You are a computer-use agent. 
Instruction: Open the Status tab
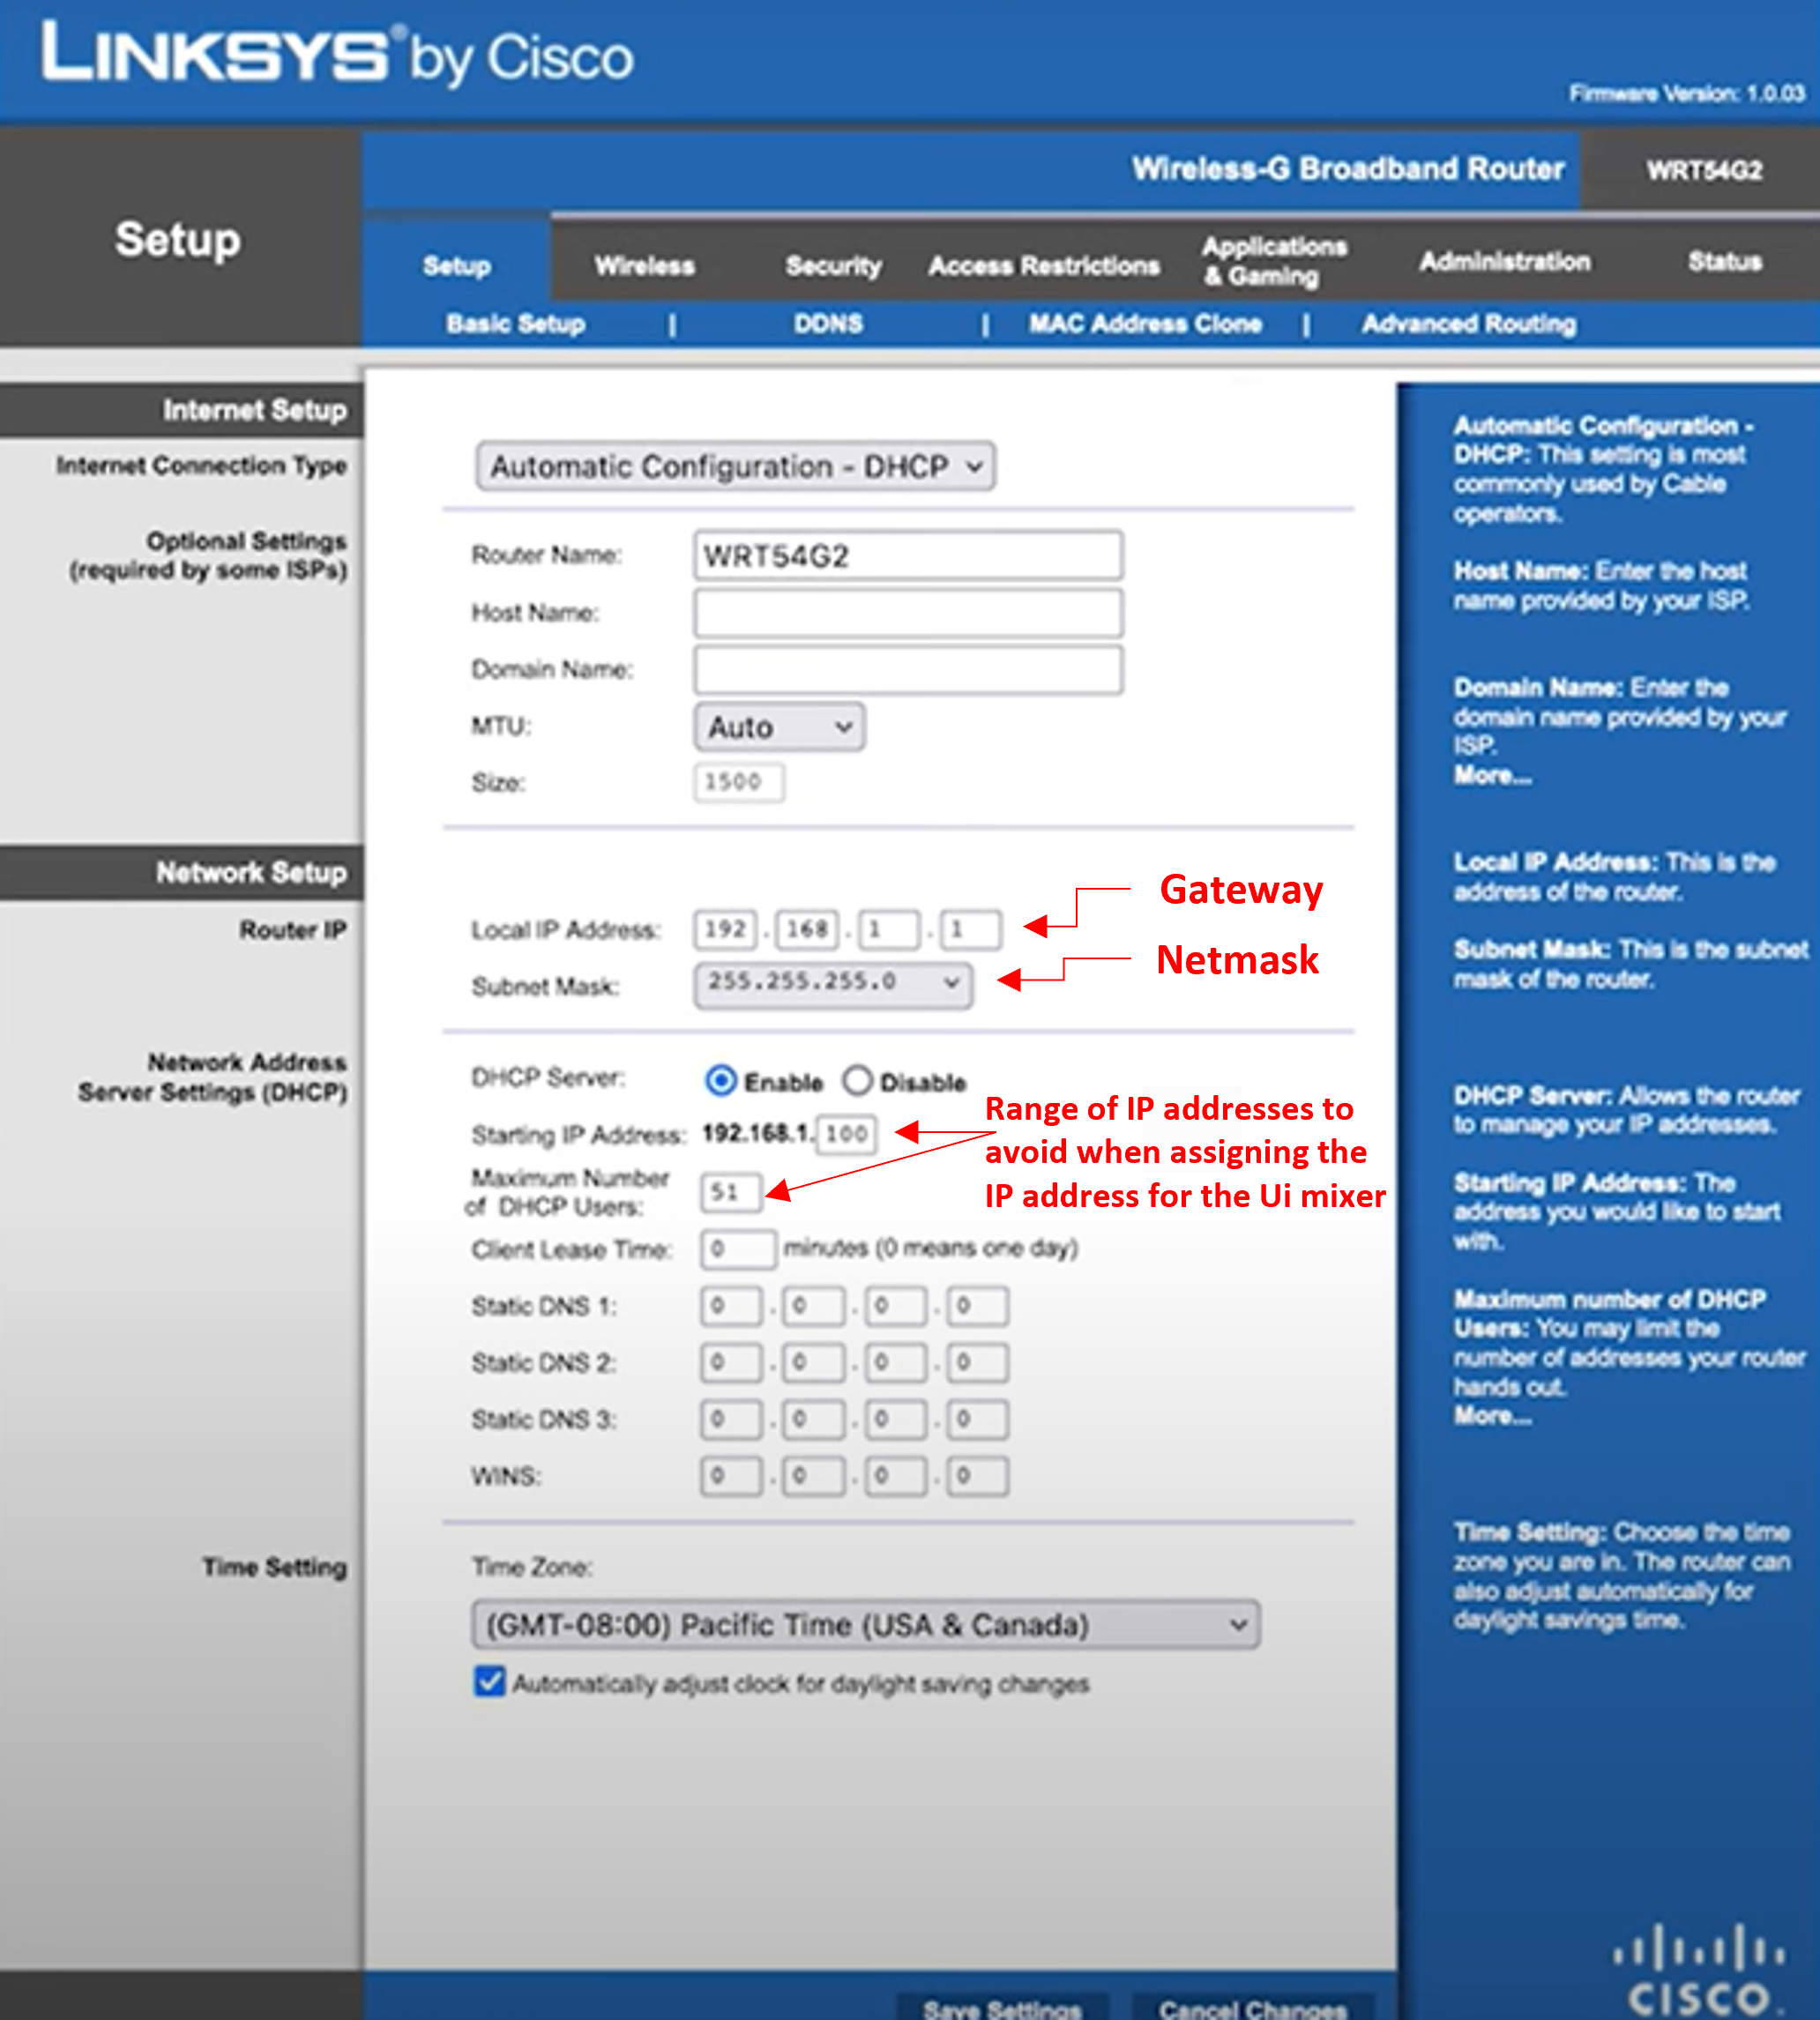click(x=1725, y=262)
